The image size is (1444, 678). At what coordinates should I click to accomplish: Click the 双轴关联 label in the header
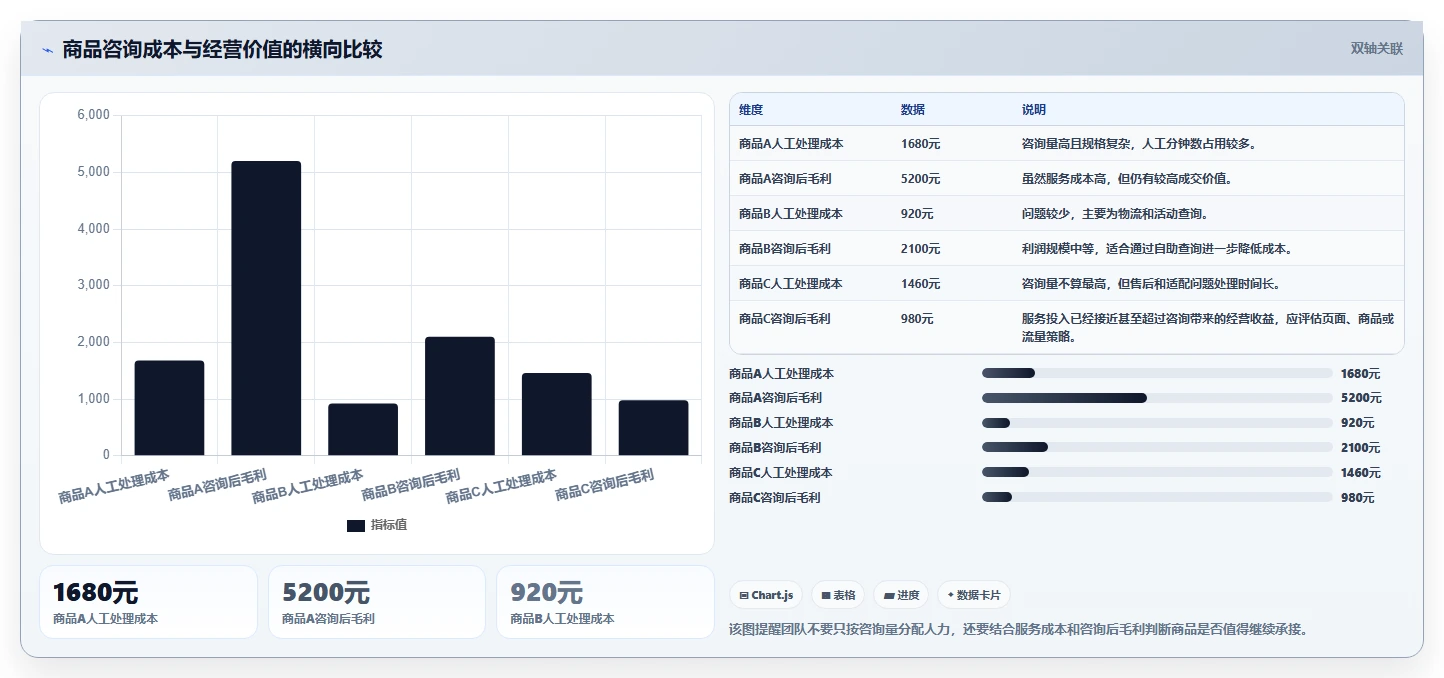click(1377, 49)
